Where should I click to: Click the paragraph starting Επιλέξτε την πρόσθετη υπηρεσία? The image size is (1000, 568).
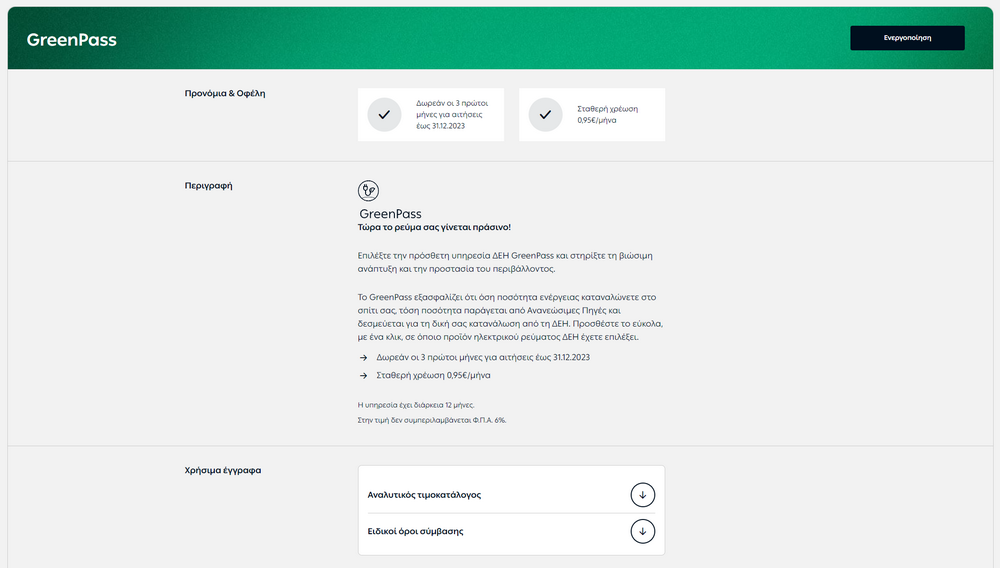click(x=505, y=262)
